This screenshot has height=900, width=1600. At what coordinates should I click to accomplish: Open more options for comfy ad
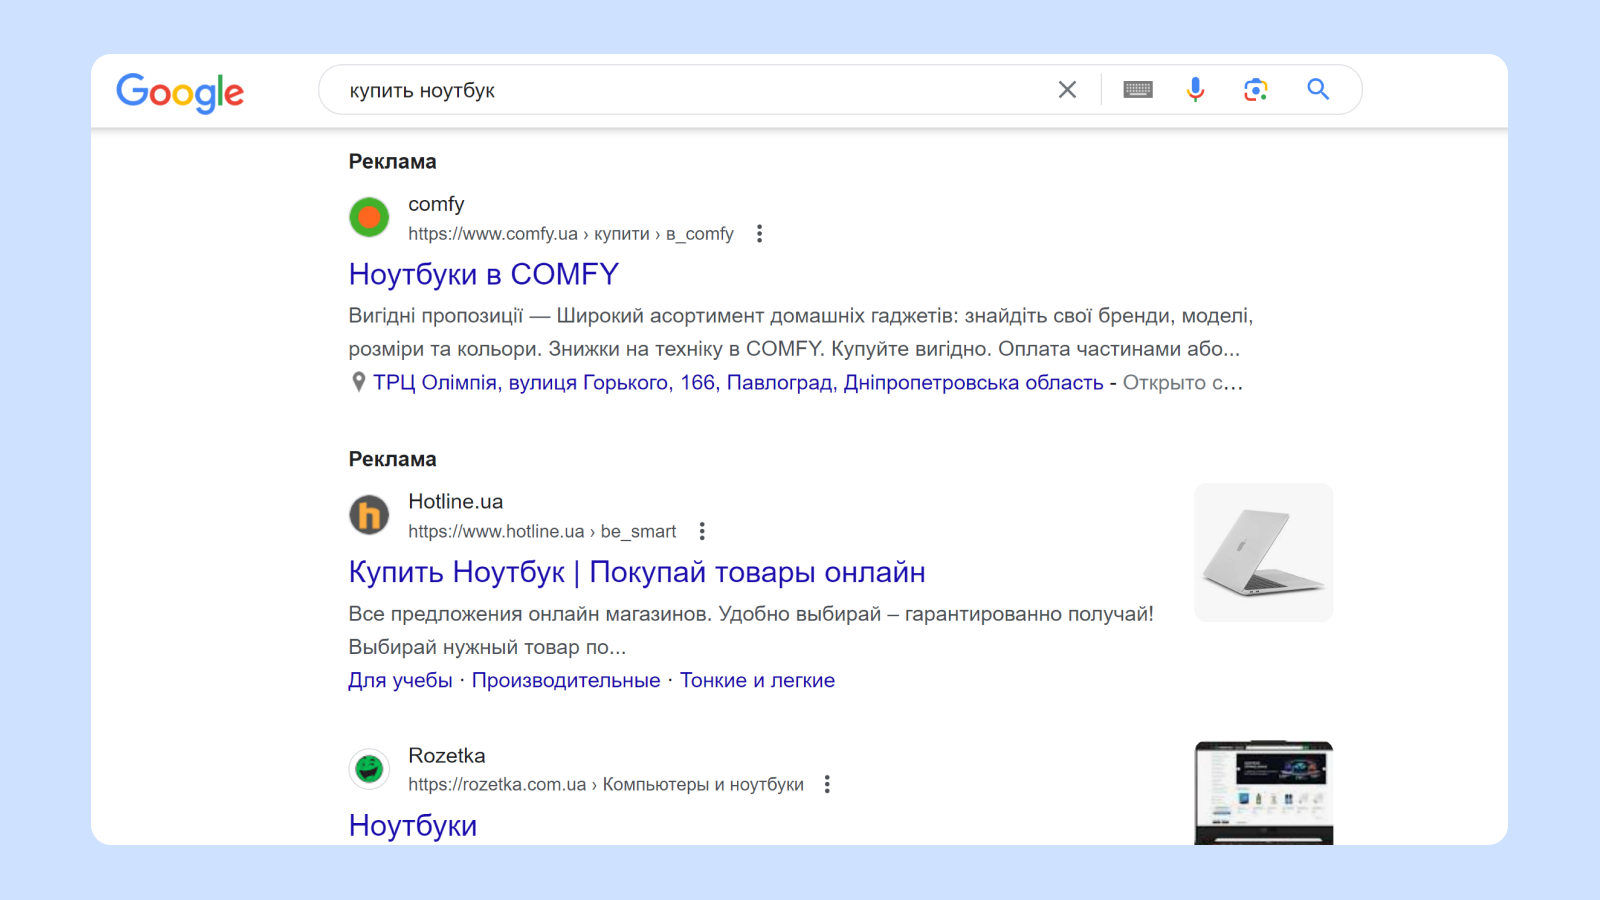tap(760, 234)
